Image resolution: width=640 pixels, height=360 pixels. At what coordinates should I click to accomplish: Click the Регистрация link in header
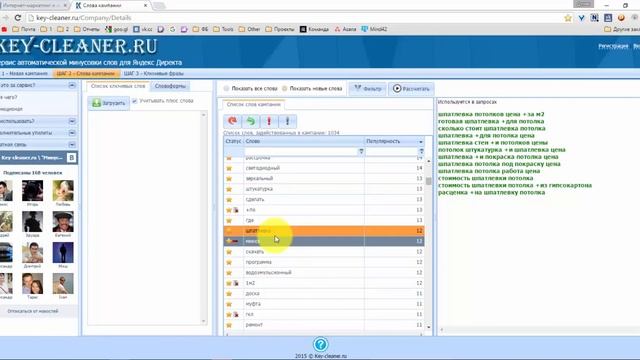coord(613,46)
